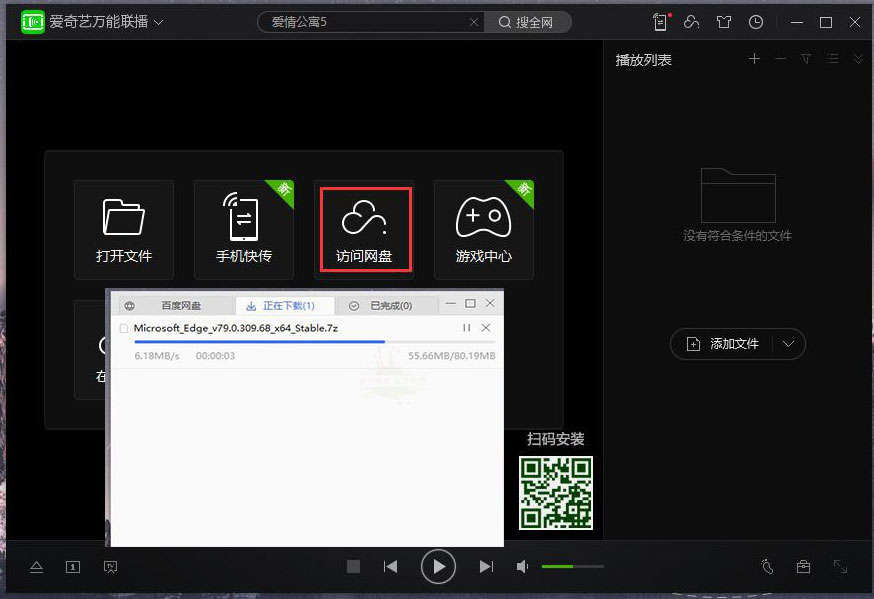Screen dimensions: 874x599
Task: Open the skin/theme T-shirt icon in titlebar
Action: click(724, 21)
